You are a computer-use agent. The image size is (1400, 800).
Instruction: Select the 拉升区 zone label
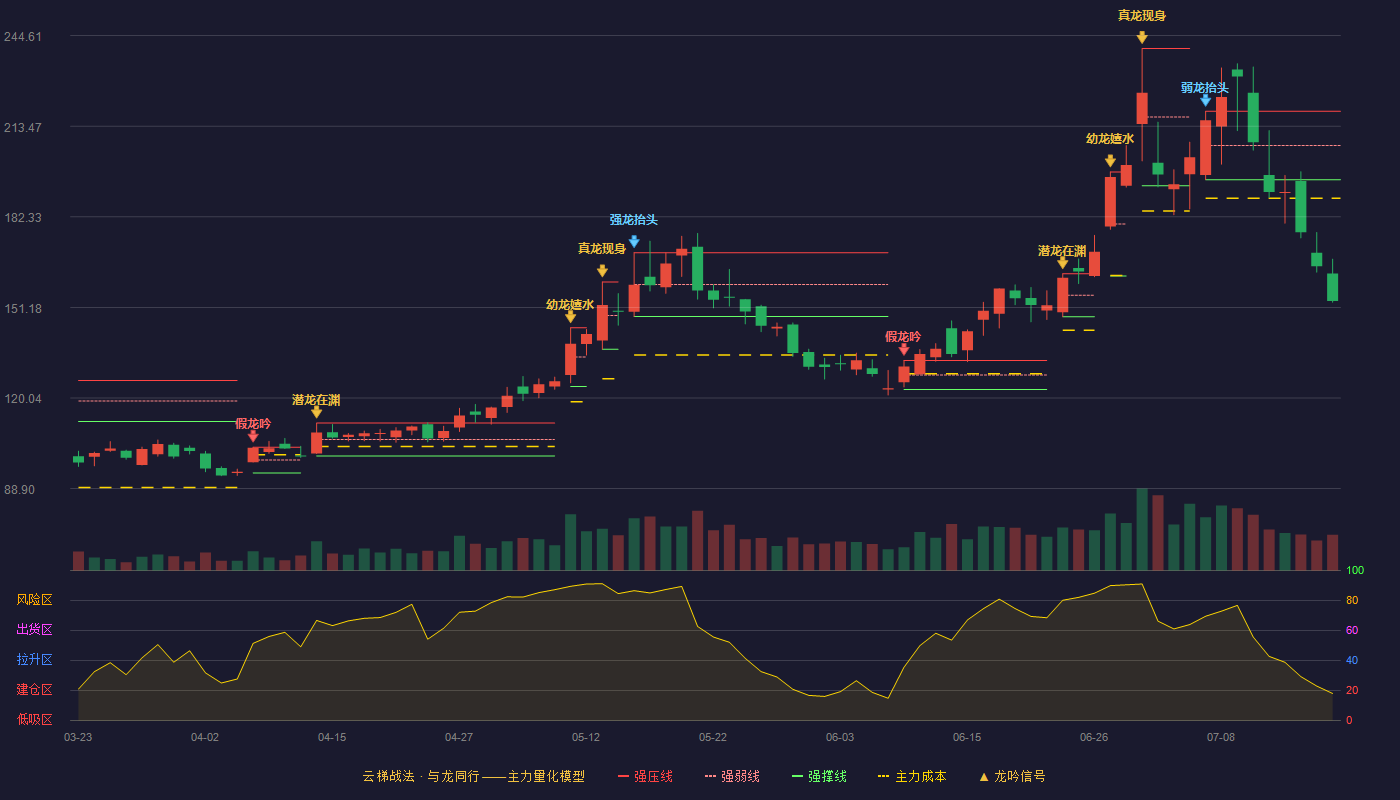[x=34, y=660]
